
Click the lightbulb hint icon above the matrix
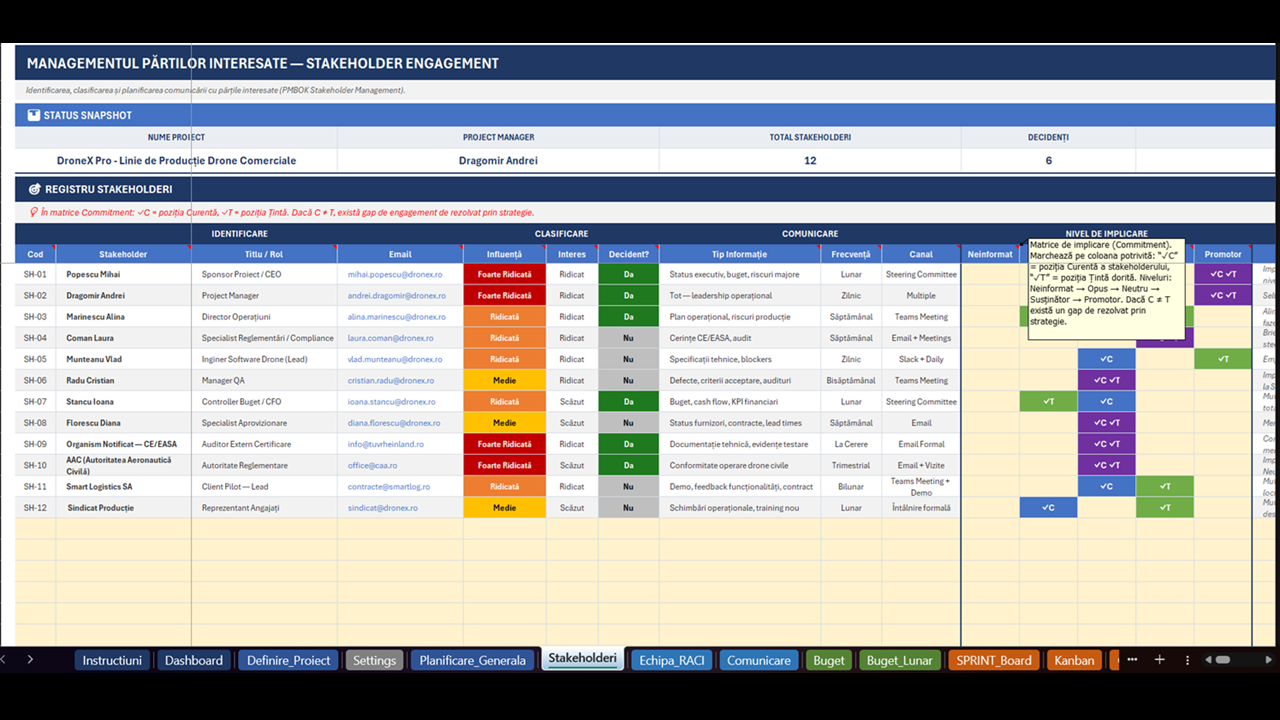[x=34, y=212]
